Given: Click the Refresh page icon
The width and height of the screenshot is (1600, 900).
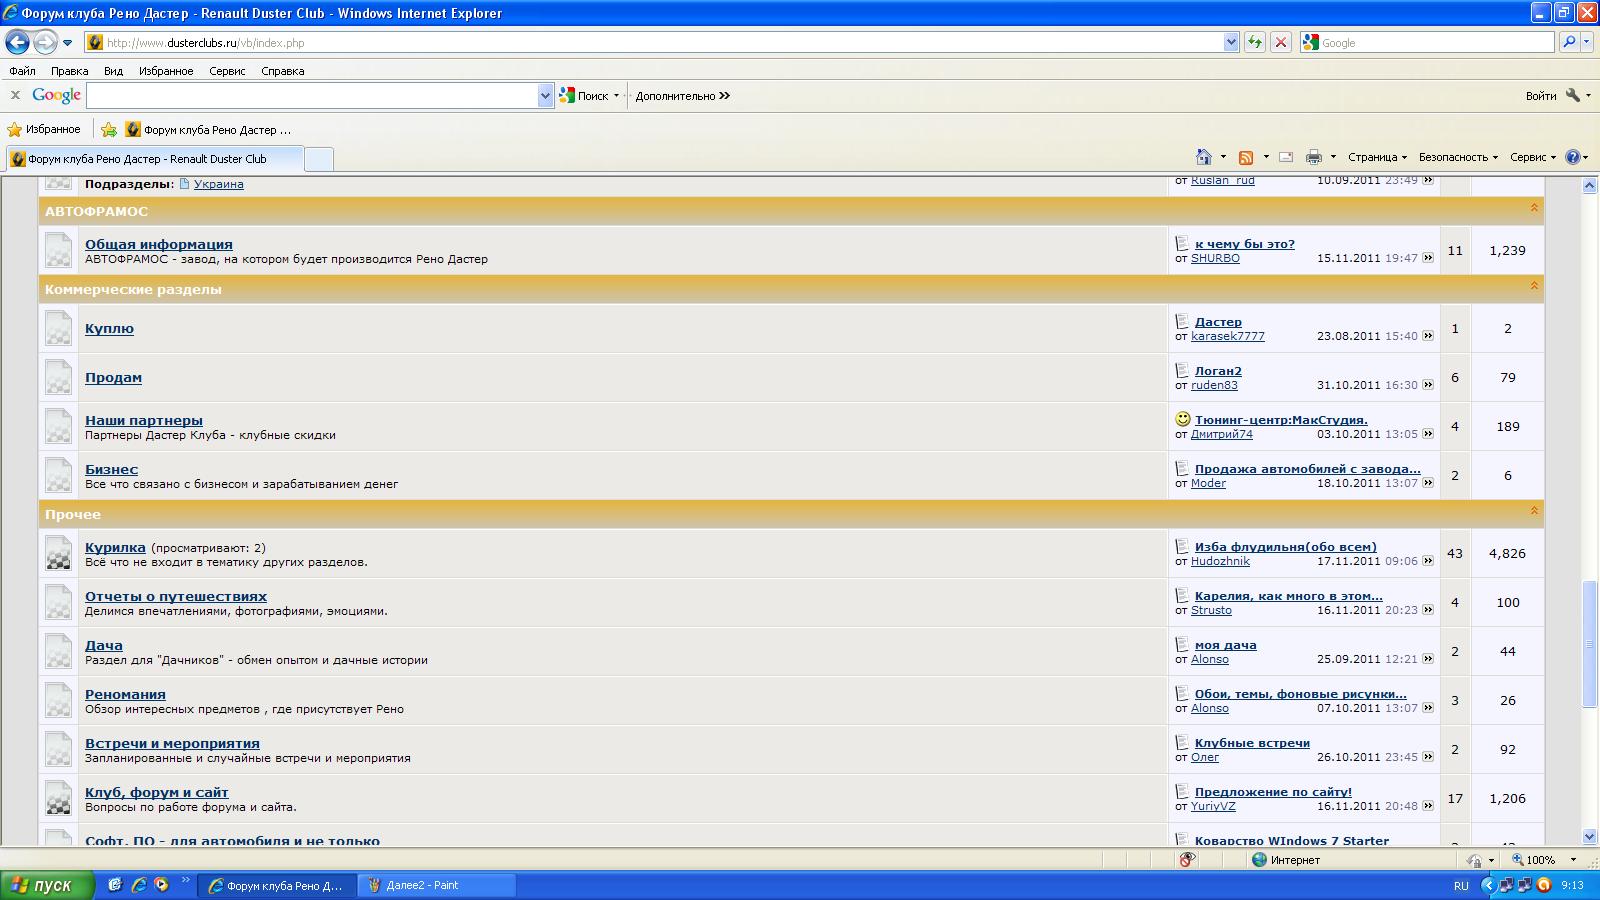Looking at the screenshot, I should [1254, 42].
